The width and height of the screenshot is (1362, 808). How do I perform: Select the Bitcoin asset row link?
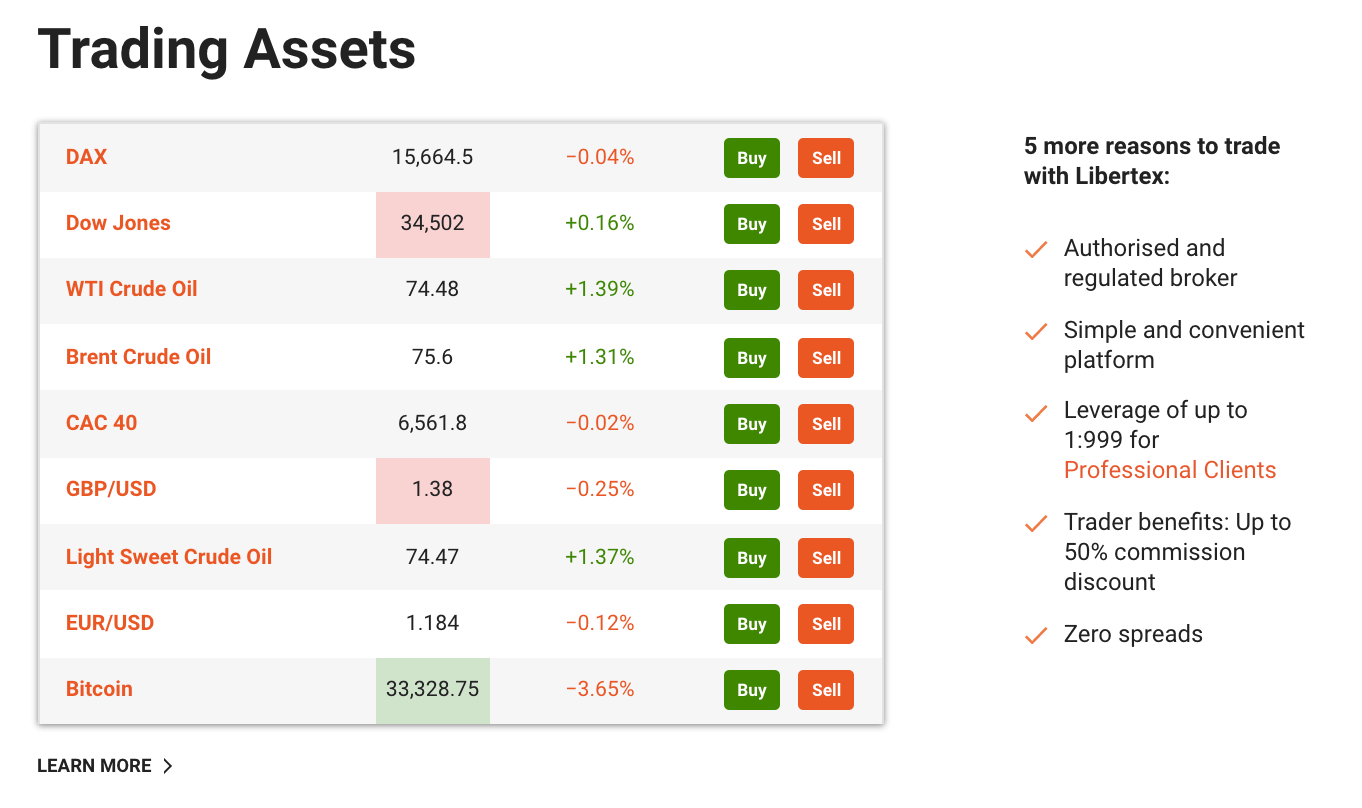coord(99,689)
